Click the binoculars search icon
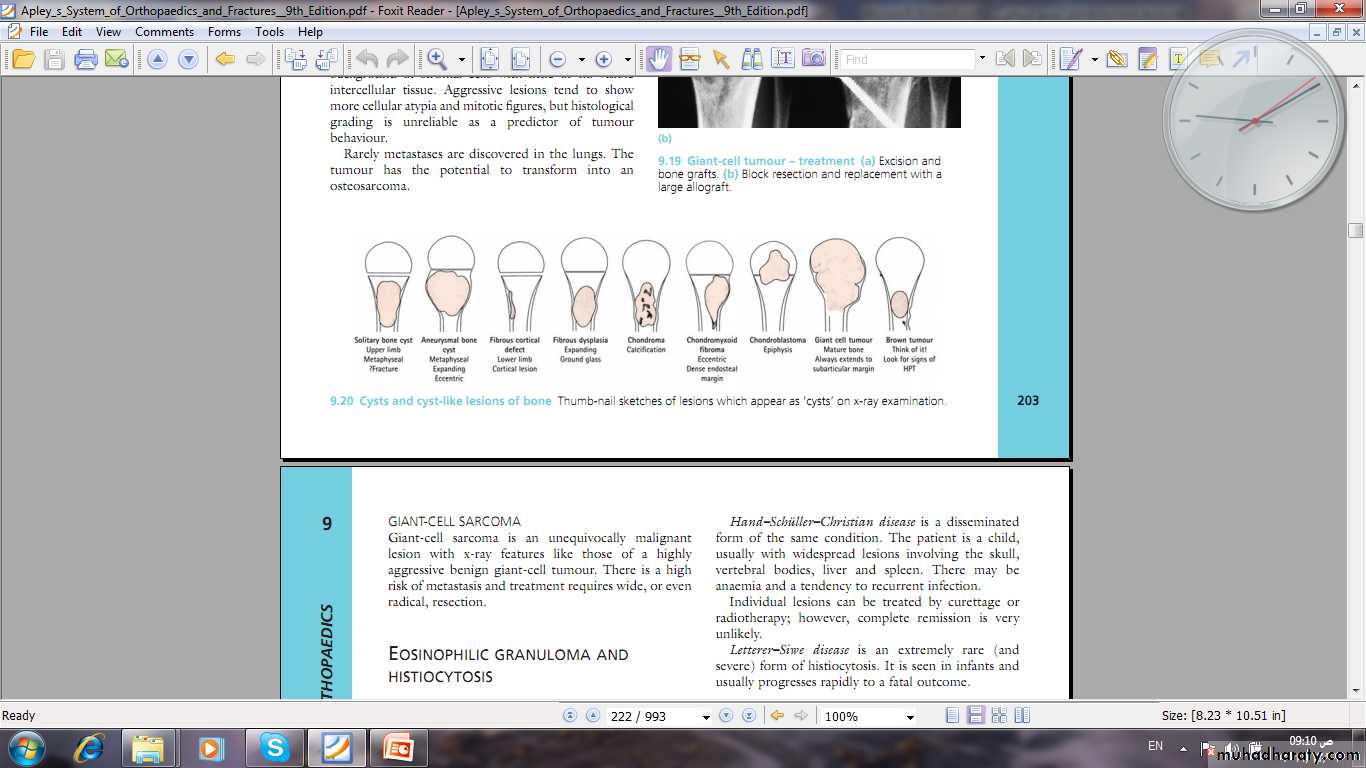This screenshot has height=768, width=1366. point(751,59)
